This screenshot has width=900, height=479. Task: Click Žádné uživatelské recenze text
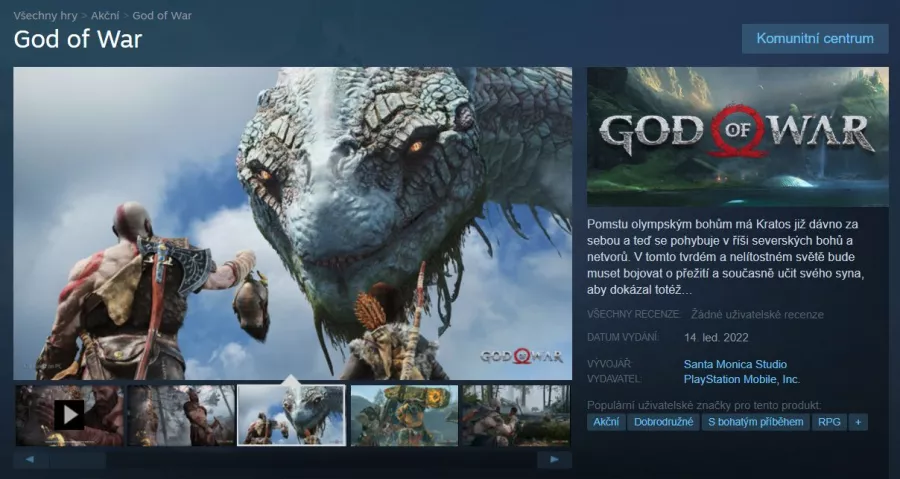point(757,314)
